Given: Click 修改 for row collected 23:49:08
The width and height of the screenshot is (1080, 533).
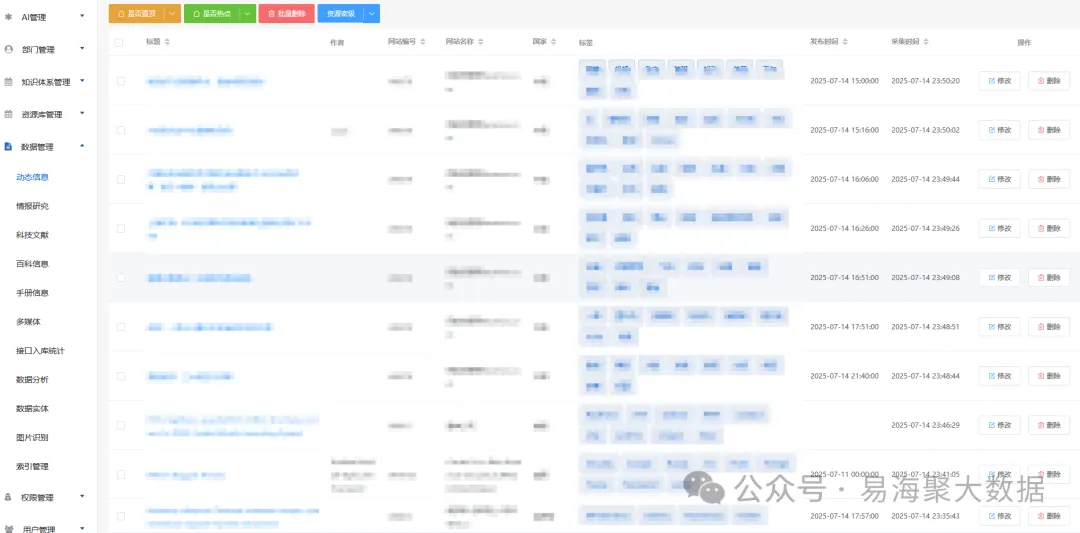Looking at the screenshot, I should pos(999,278).
